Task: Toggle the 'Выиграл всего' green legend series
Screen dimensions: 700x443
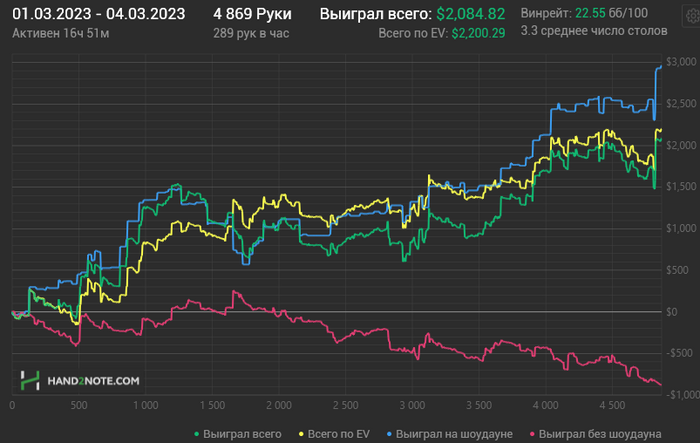Action: click(238, 434)
